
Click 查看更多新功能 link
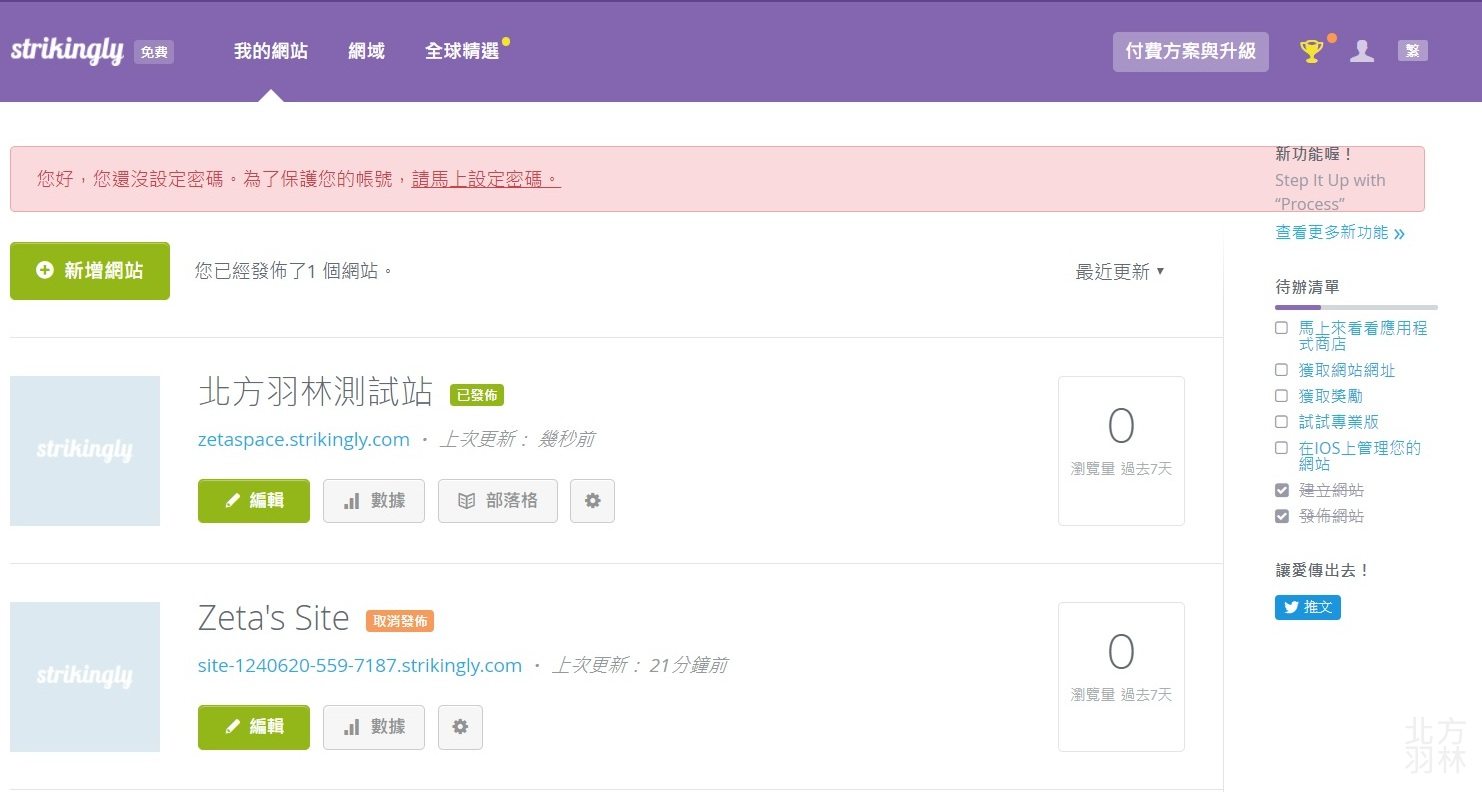coord(1340,233)
